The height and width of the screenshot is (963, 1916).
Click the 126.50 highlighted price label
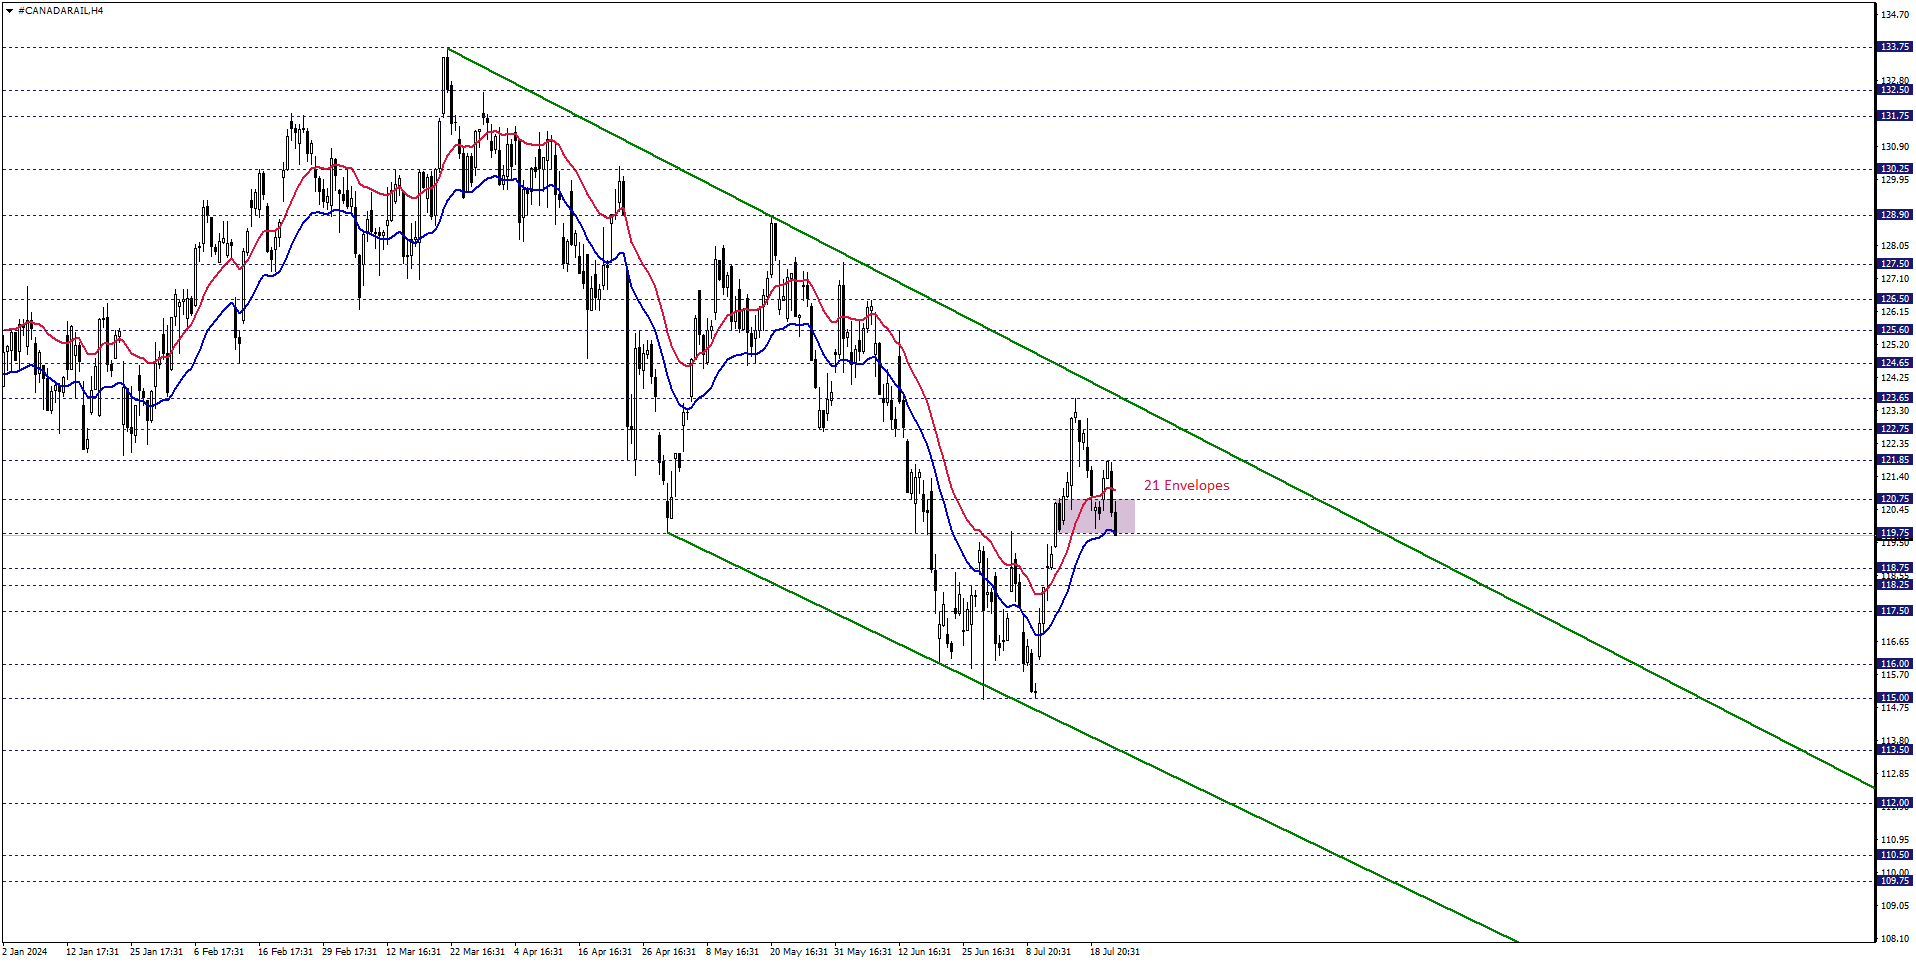tap(1895, 299)
